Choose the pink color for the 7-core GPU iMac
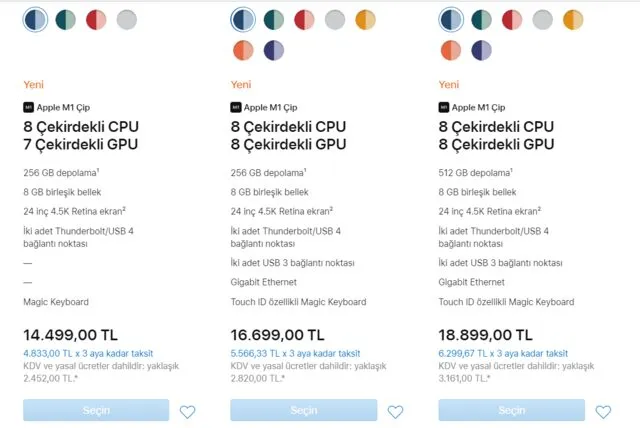 click(x=96, y=19)
